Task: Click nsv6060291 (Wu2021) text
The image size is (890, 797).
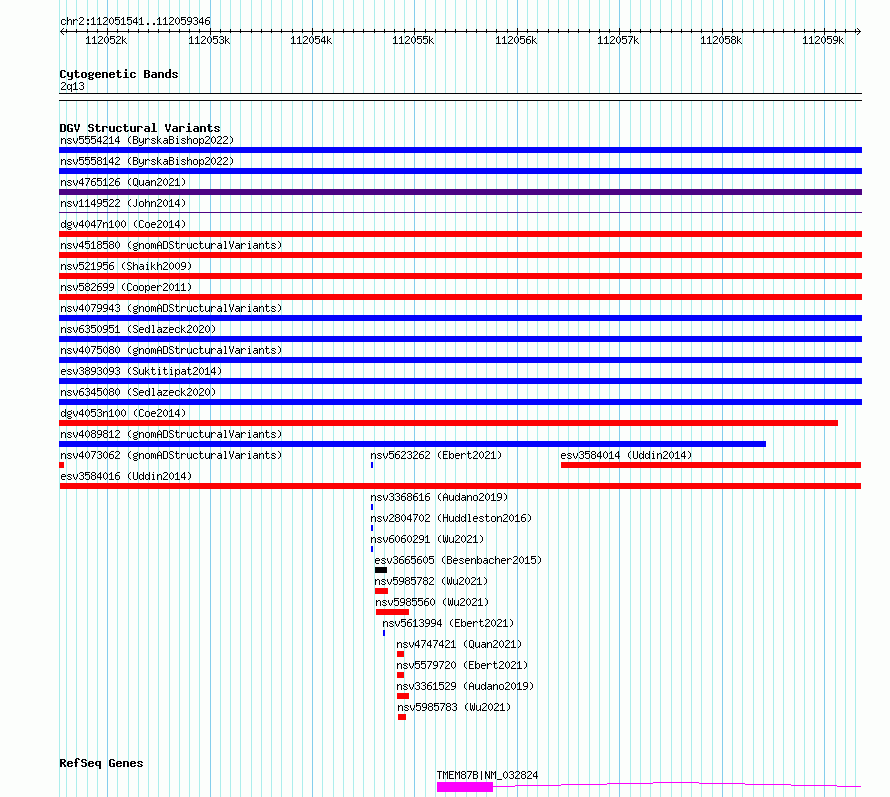Action: click(x=427, y=539)
